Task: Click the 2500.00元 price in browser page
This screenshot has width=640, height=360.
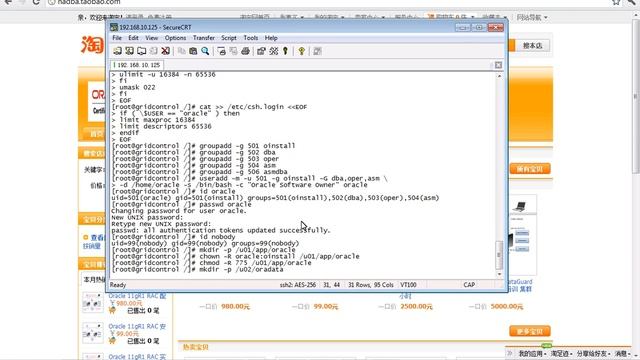Action: point(416,307)
